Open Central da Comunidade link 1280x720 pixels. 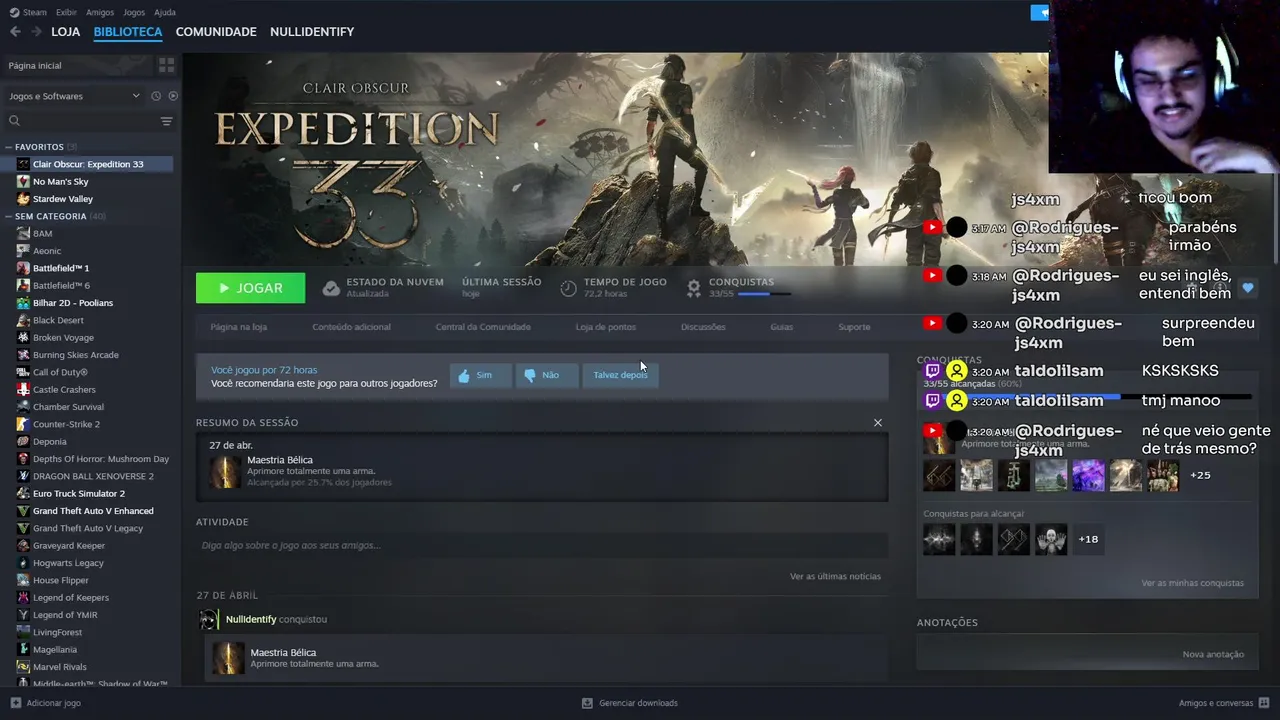483,327
